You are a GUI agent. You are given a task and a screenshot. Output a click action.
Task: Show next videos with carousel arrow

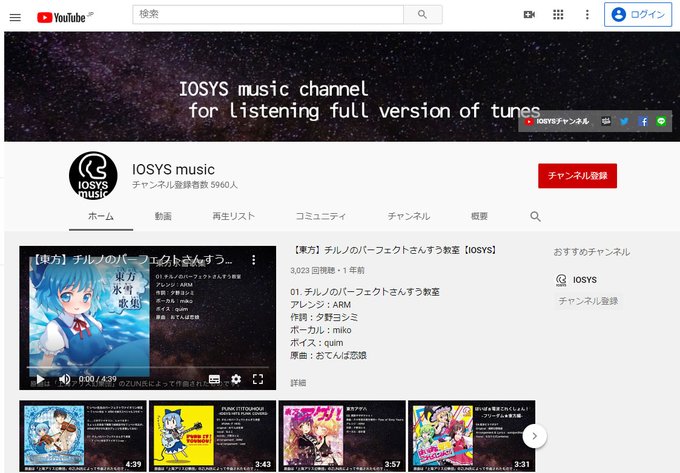(x=534, y=436)
